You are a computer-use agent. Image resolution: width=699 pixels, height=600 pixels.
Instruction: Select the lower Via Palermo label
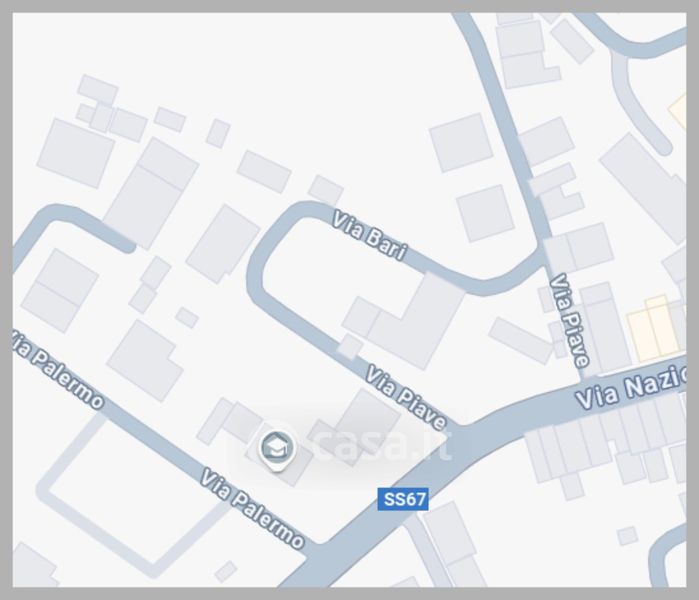click(252, 508)
